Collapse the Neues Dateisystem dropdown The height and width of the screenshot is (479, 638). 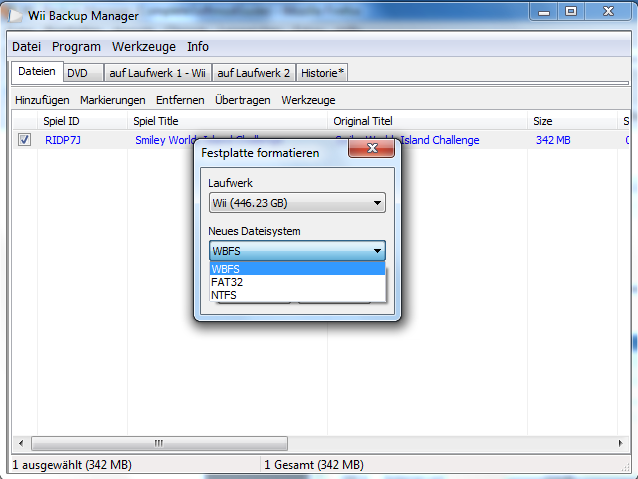pyautogui.click(x=376, y=251)
